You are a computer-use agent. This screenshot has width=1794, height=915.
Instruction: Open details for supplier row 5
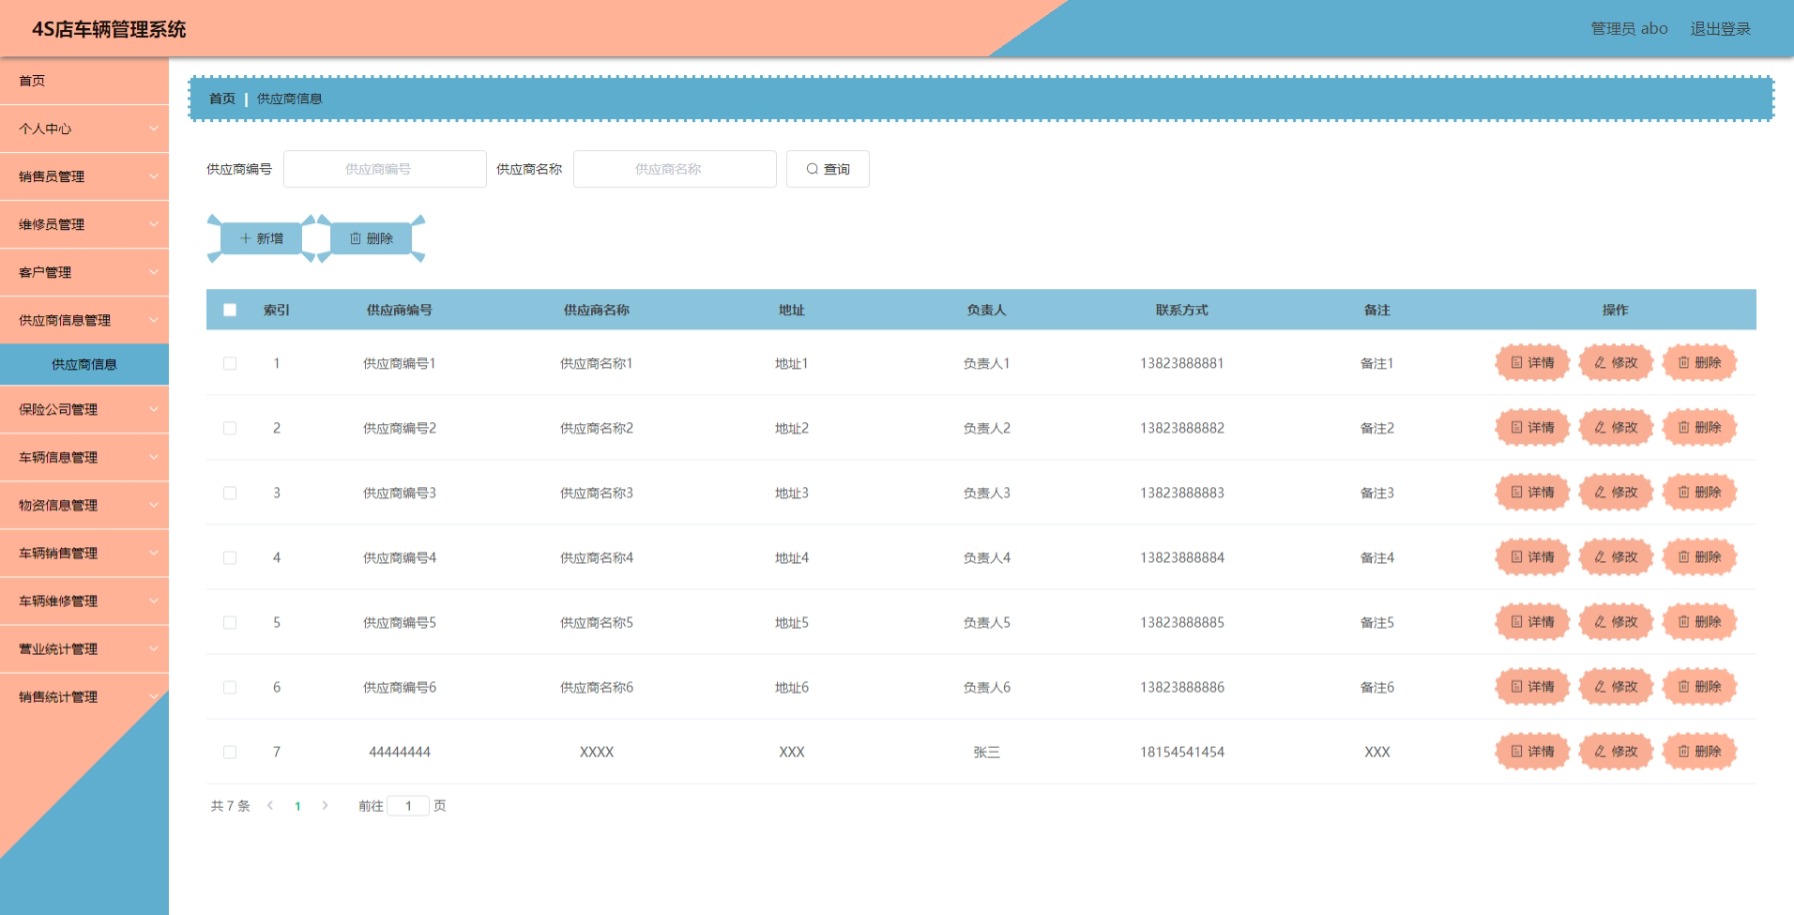(x=1532, y=622)
